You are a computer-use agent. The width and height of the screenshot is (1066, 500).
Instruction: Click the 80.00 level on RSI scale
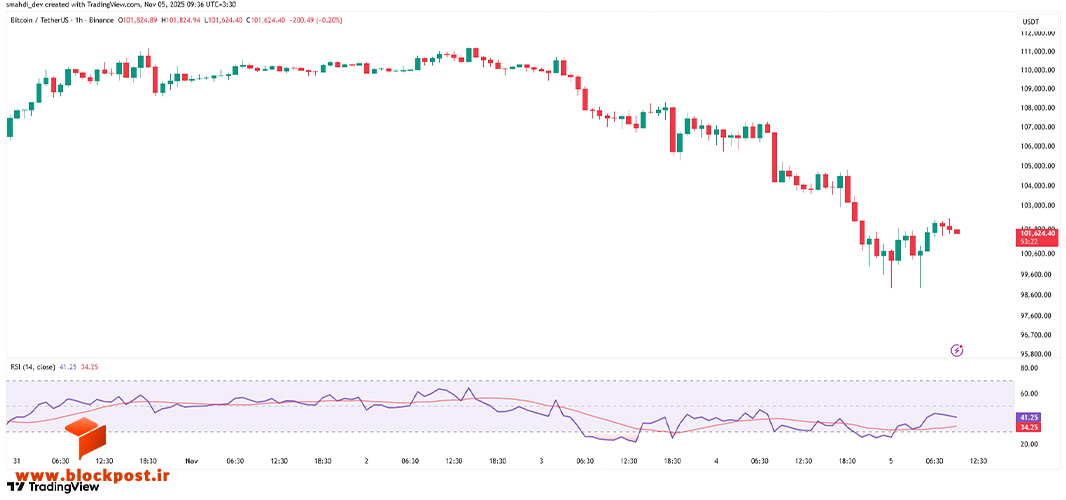click(1029, 368)
